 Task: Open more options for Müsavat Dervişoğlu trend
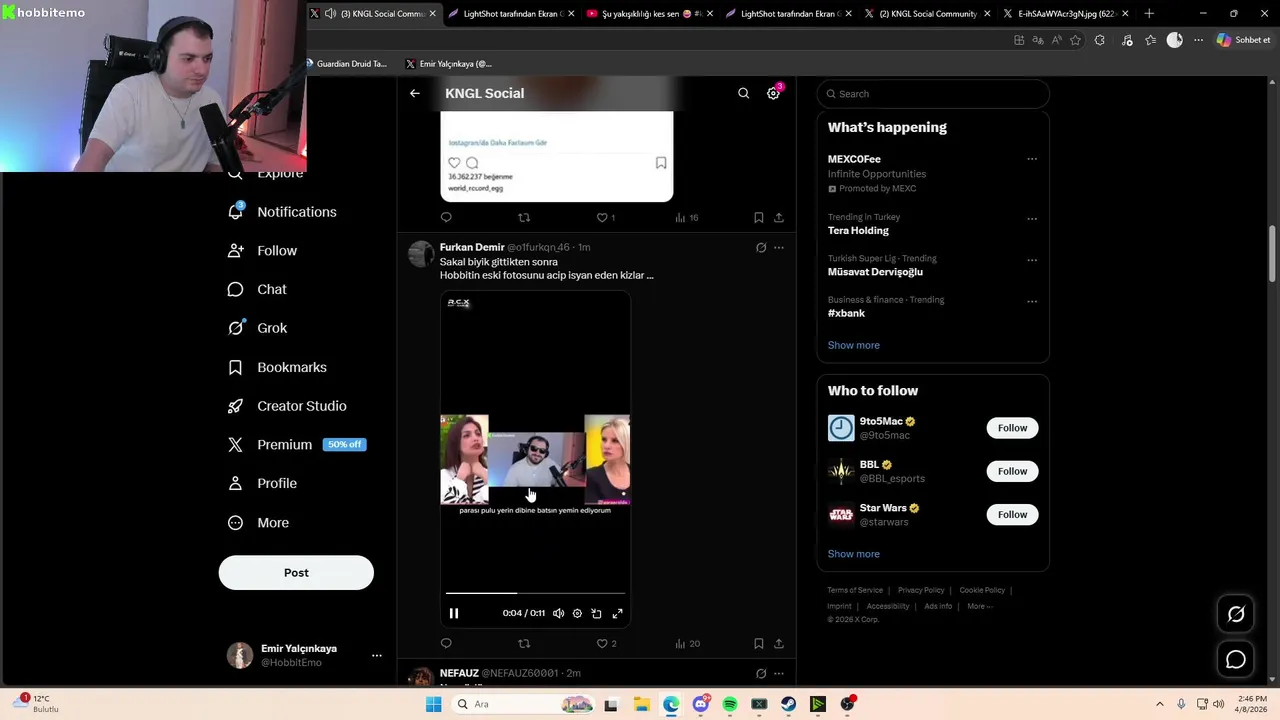click(x=1032, y=260)
